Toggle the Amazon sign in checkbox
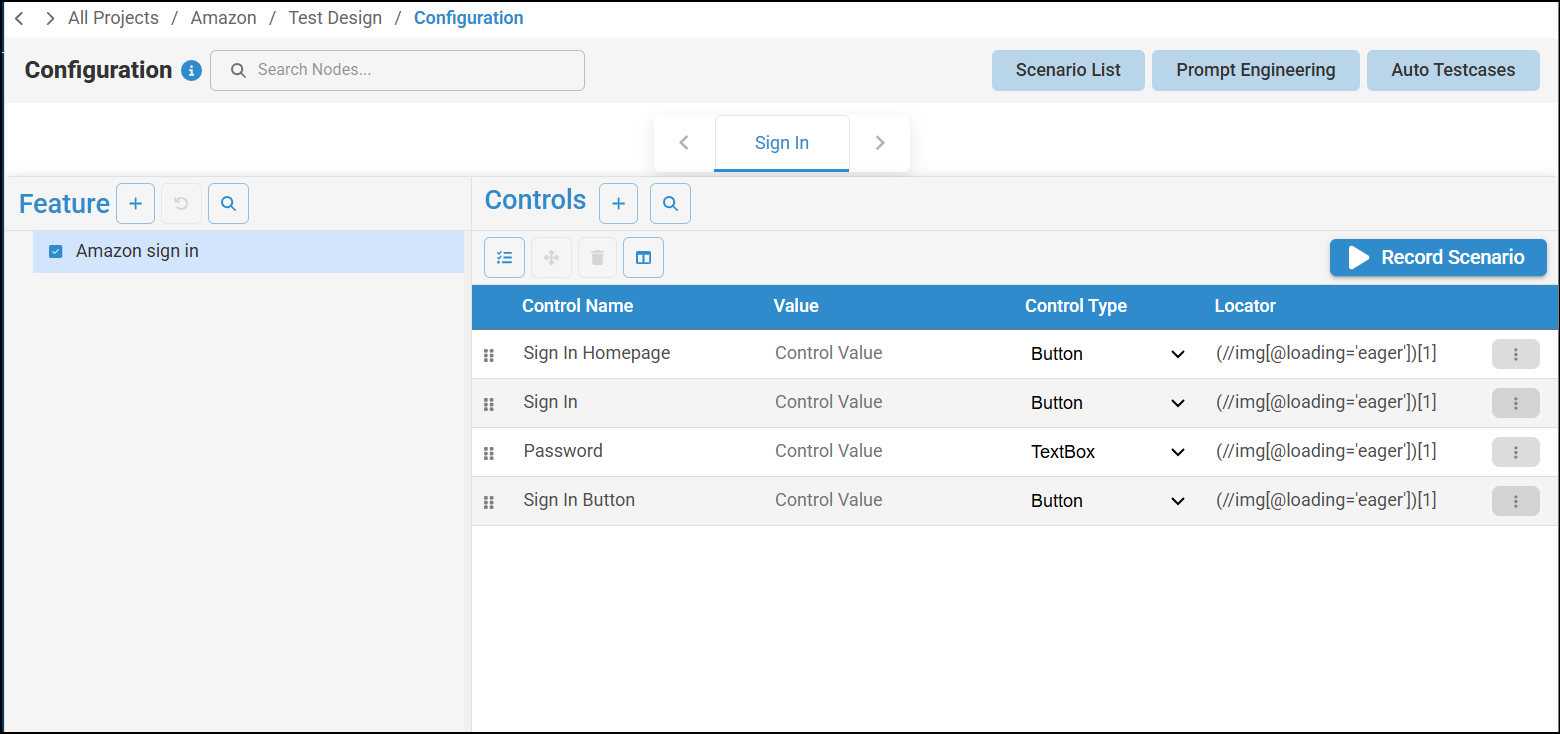The width and height of the screenshot is (1560, 734). point(56,252)
